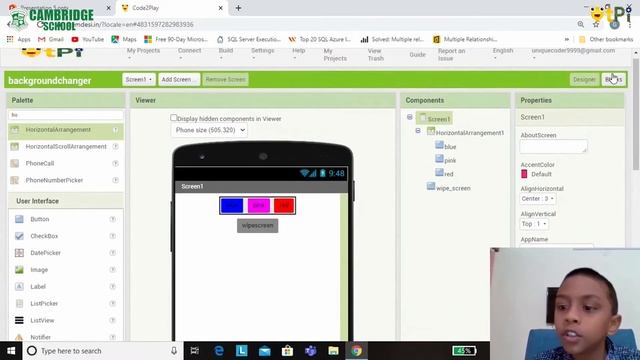Open Microsoft Edge from the taskbar

point(219,351)
